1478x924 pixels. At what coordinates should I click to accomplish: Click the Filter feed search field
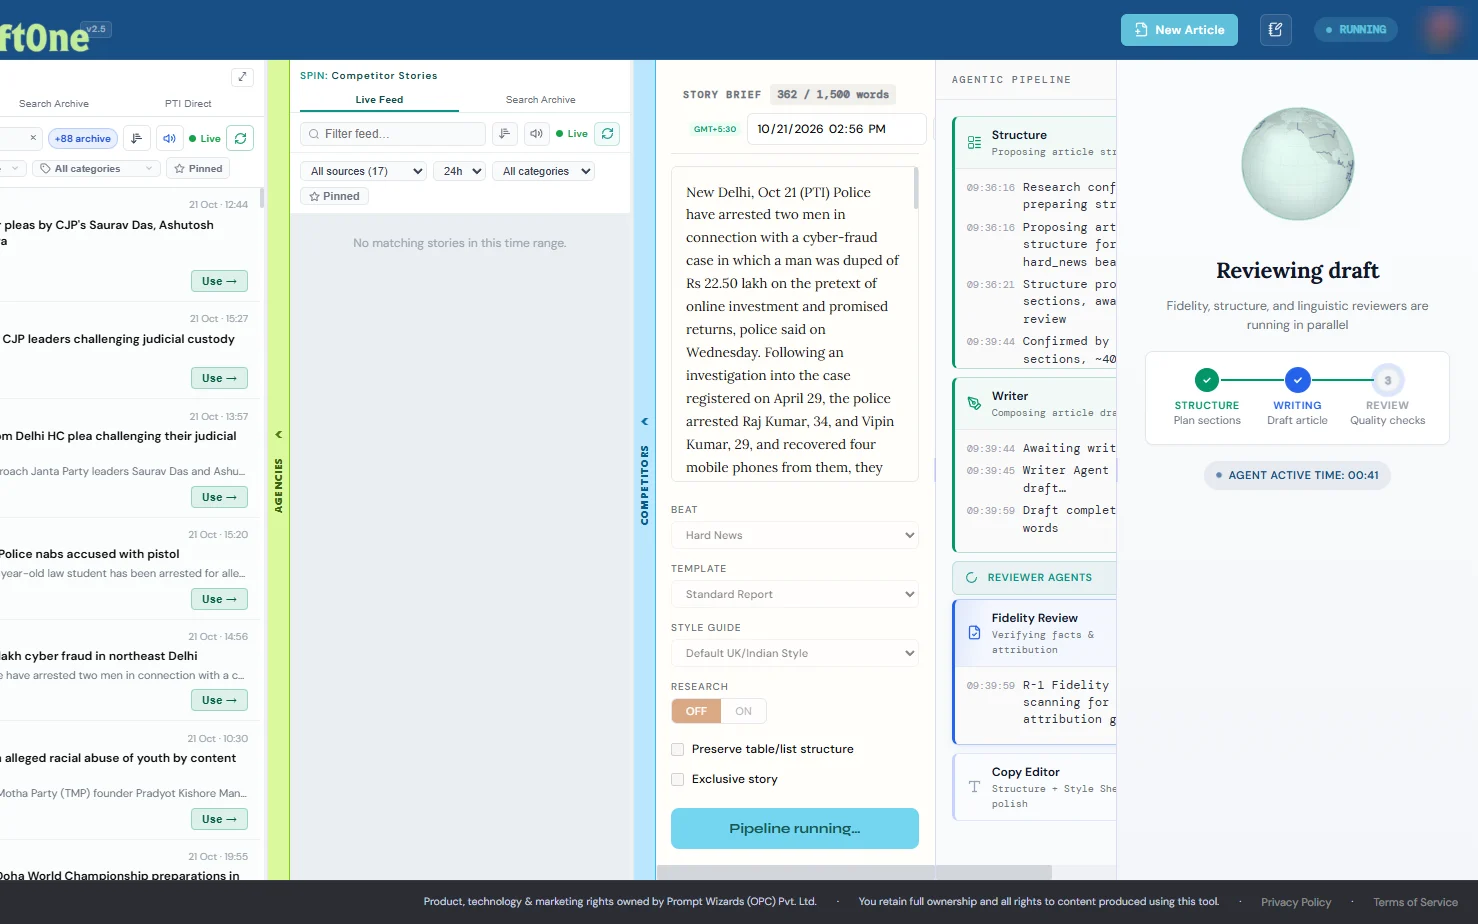click(393, 134)
